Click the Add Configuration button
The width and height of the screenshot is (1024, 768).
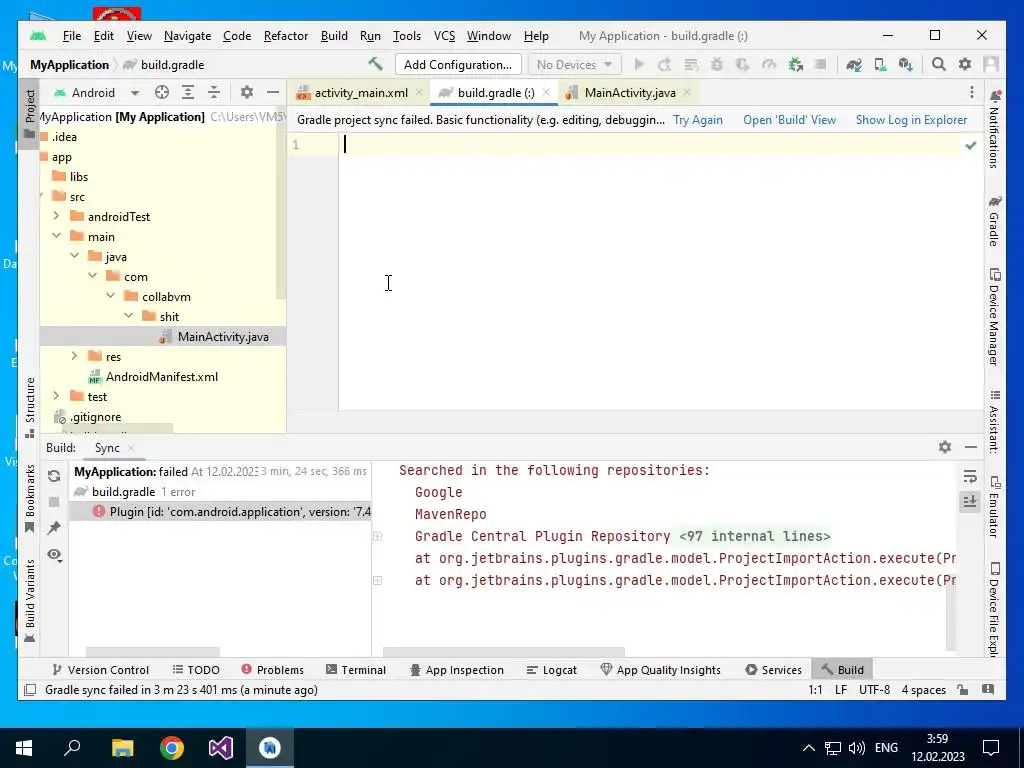[458, 64]
